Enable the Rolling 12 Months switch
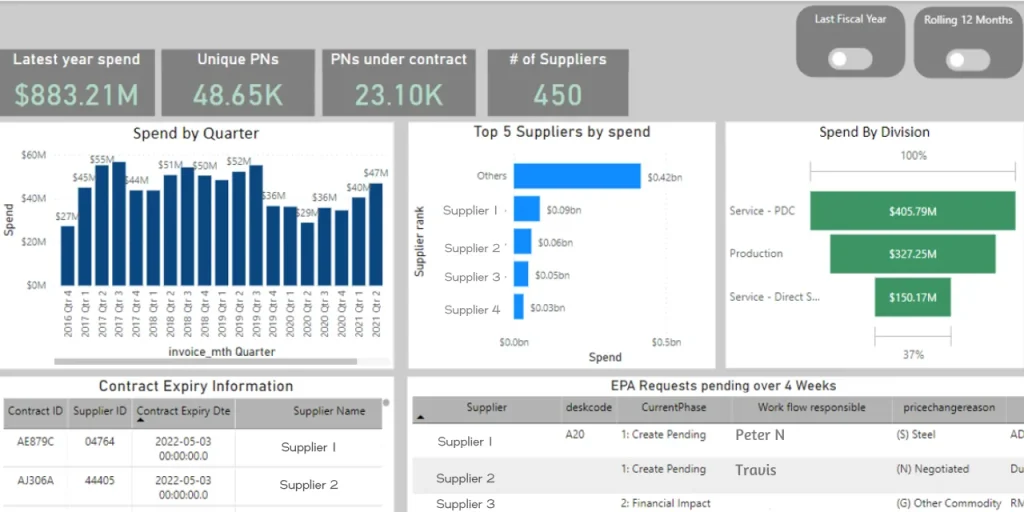This screenshot has height=512, width=1024. tap(967, 60)
